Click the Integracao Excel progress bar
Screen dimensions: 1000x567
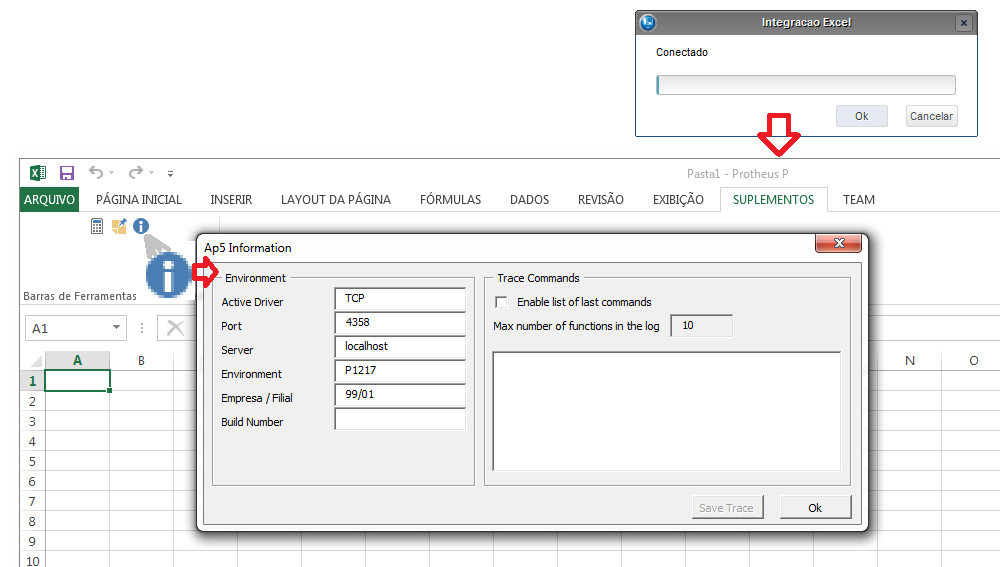point(806,85)
